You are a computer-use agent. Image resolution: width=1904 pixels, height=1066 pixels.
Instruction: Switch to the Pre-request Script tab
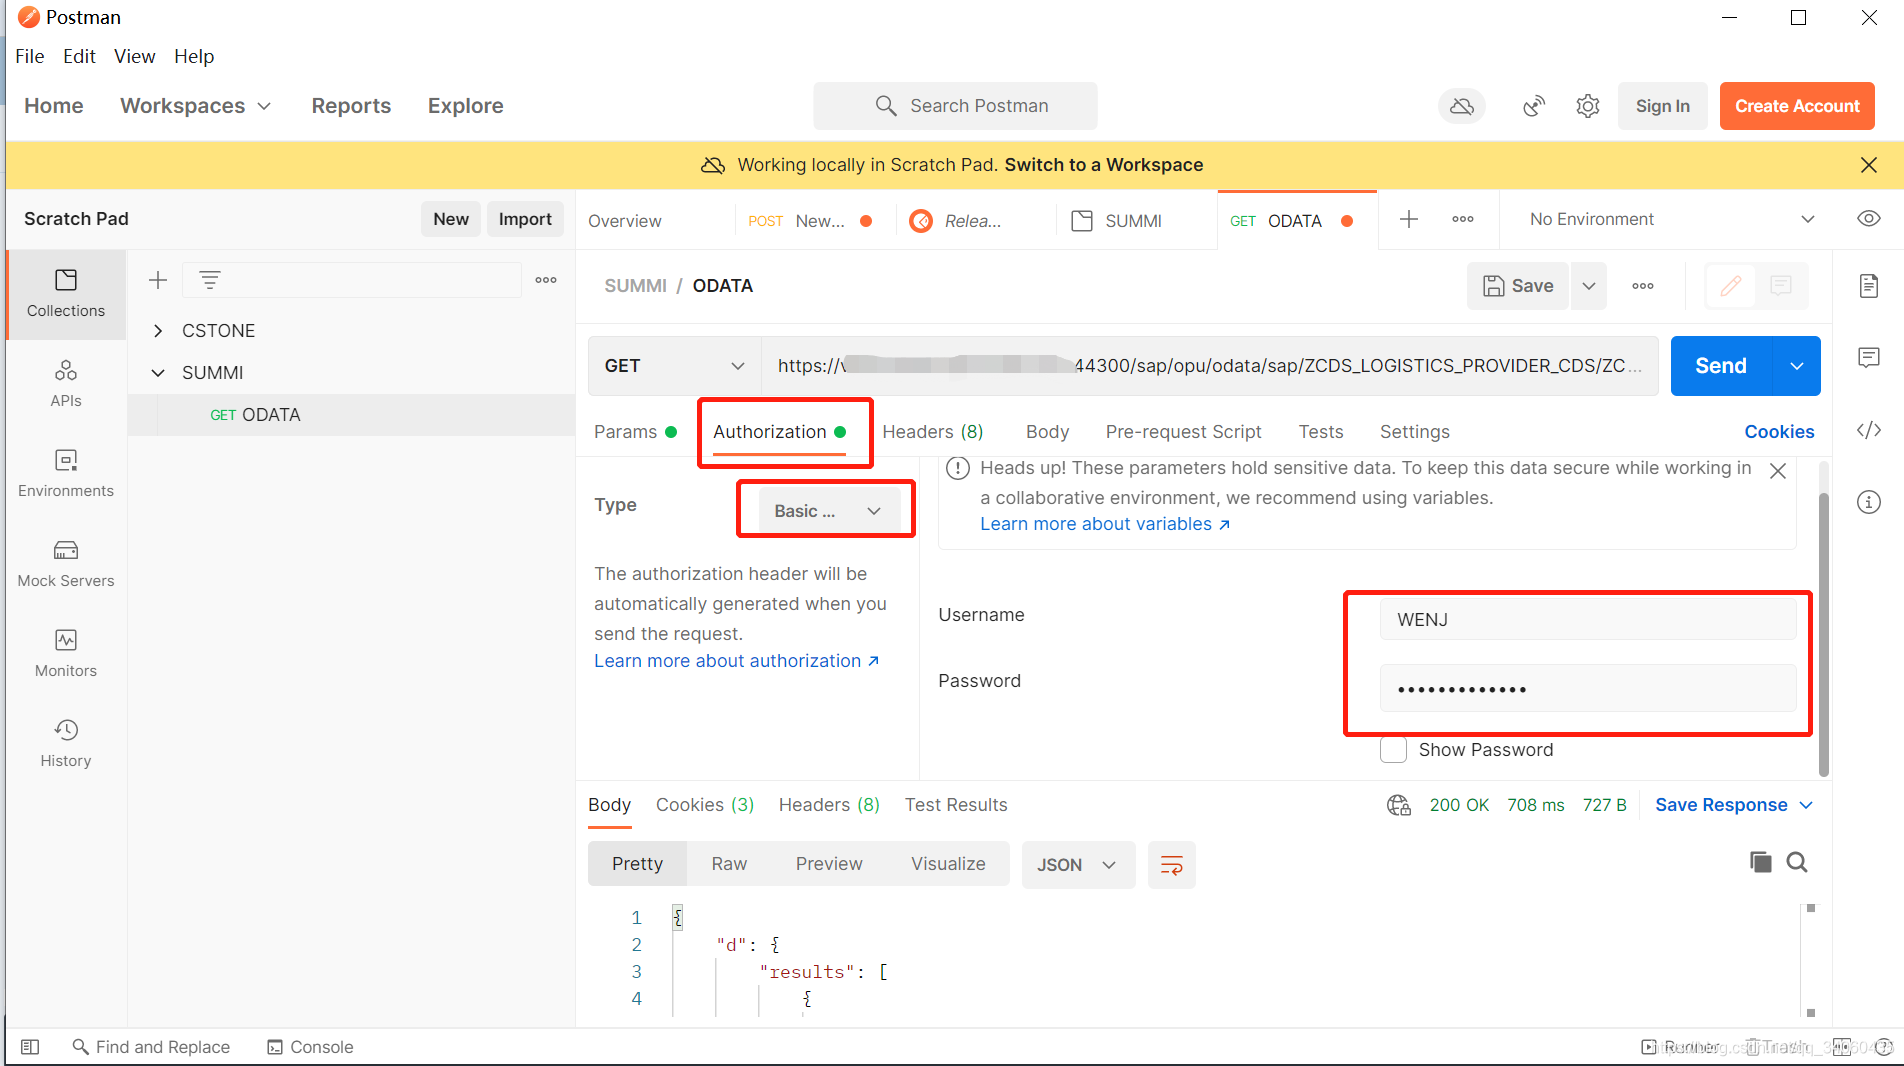point(1183,432)
